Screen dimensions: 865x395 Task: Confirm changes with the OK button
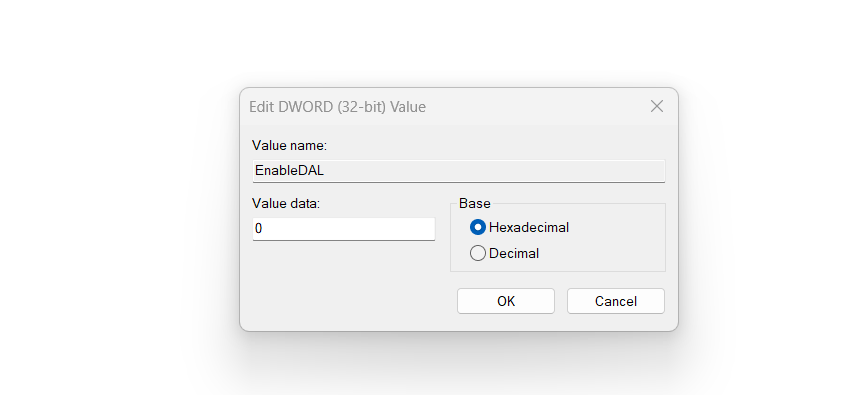coord(506,301)
